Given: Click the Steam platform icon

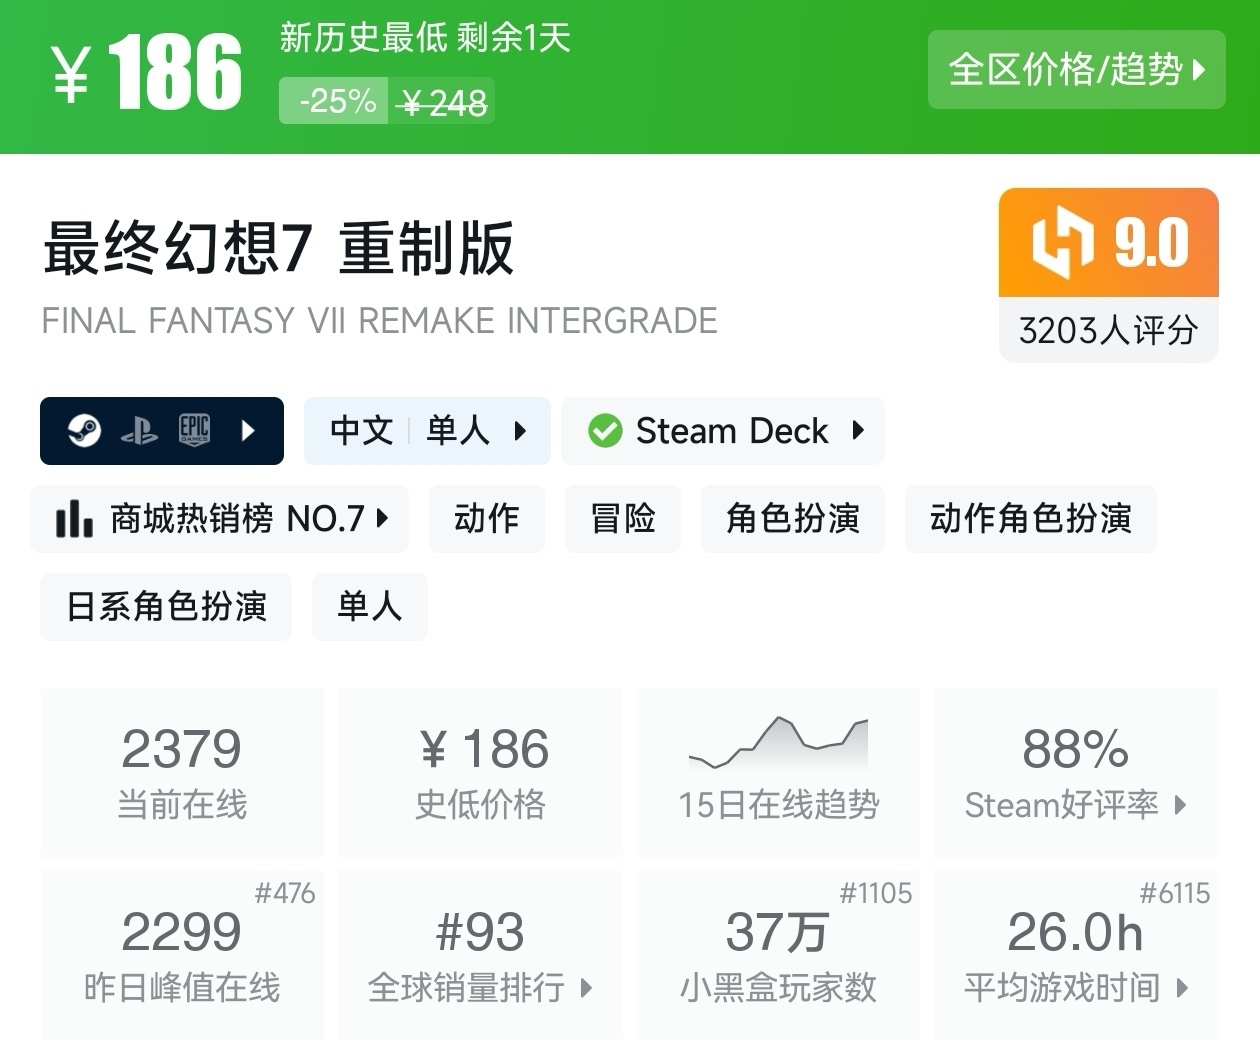Looking at the screenshot, I should (84, 431).
